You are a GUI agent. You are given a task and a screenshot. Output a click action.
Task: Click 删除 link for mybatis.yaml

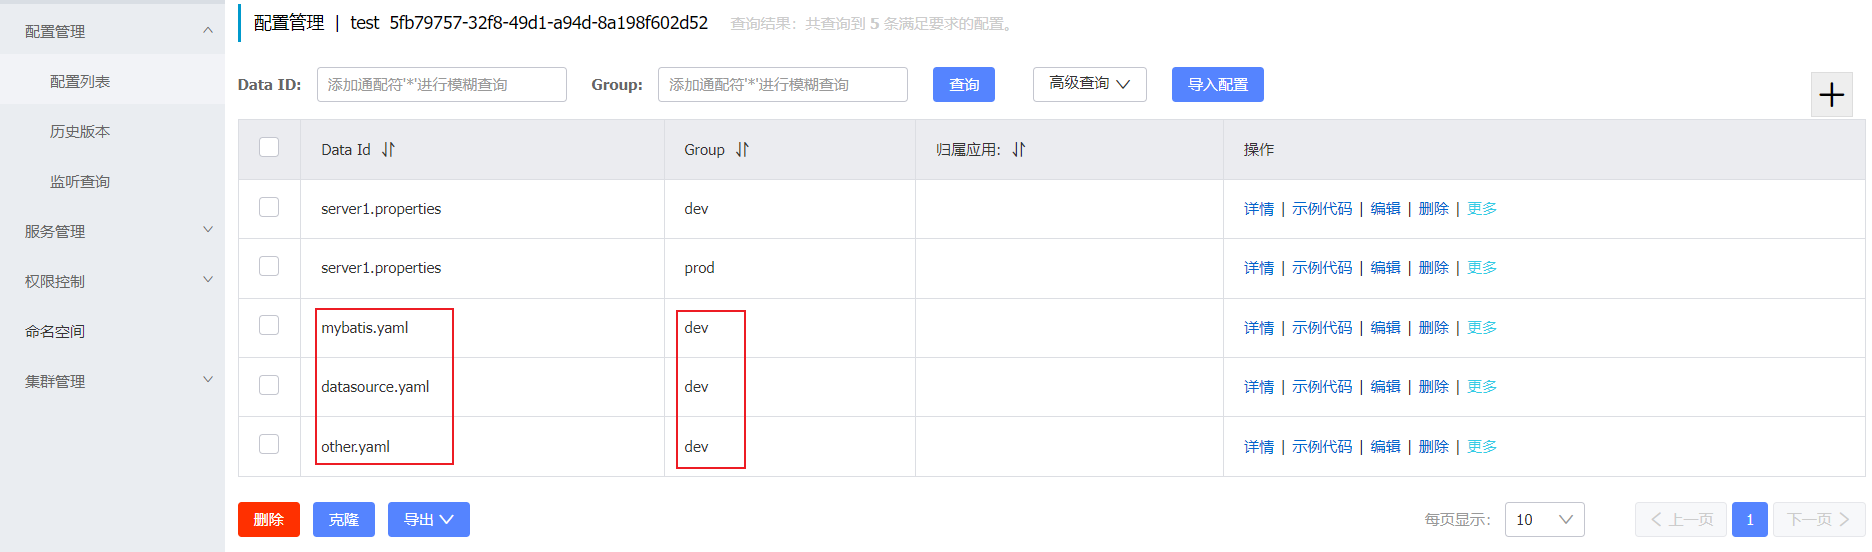(x=1434, y=328)
